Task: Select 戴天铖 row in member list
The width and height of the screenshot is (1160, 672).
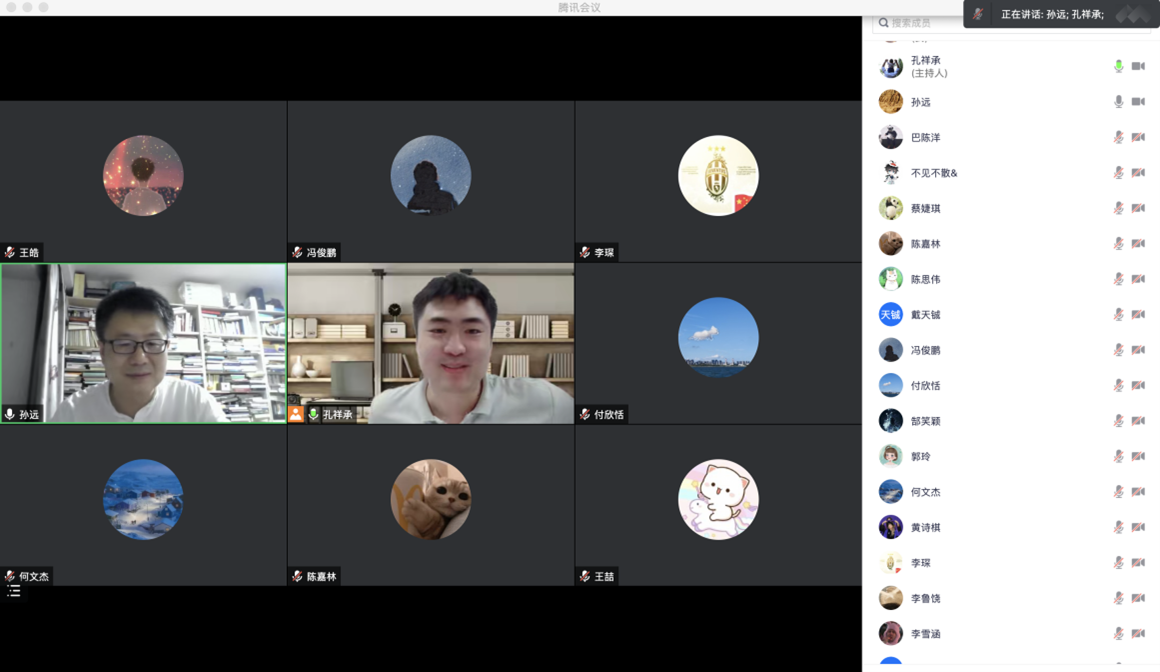Action: (925, 315)
